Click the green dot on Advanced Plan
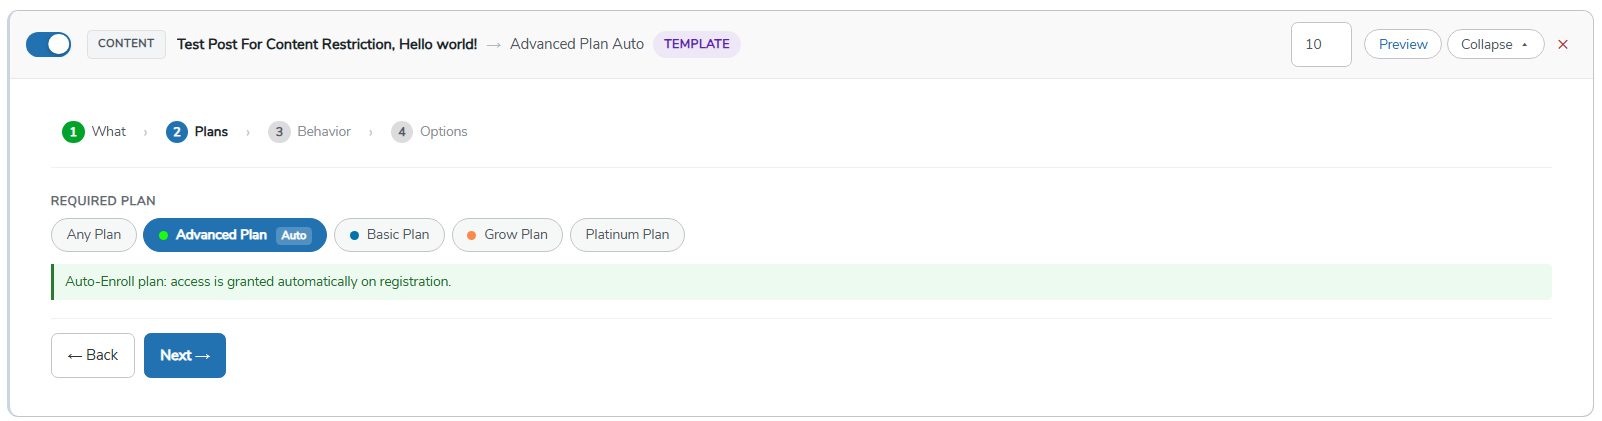Image resolution: width=1602 pixels, height=421 pixels. coord(163,236)
